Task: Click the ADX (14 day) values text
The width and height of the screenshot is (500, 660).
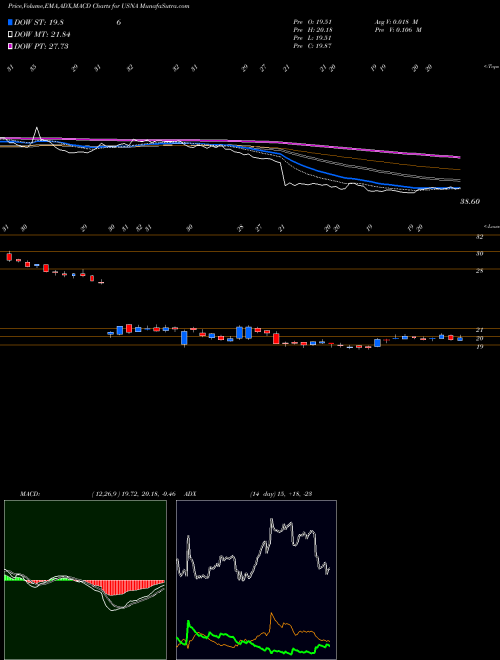Action: [280, 494]
